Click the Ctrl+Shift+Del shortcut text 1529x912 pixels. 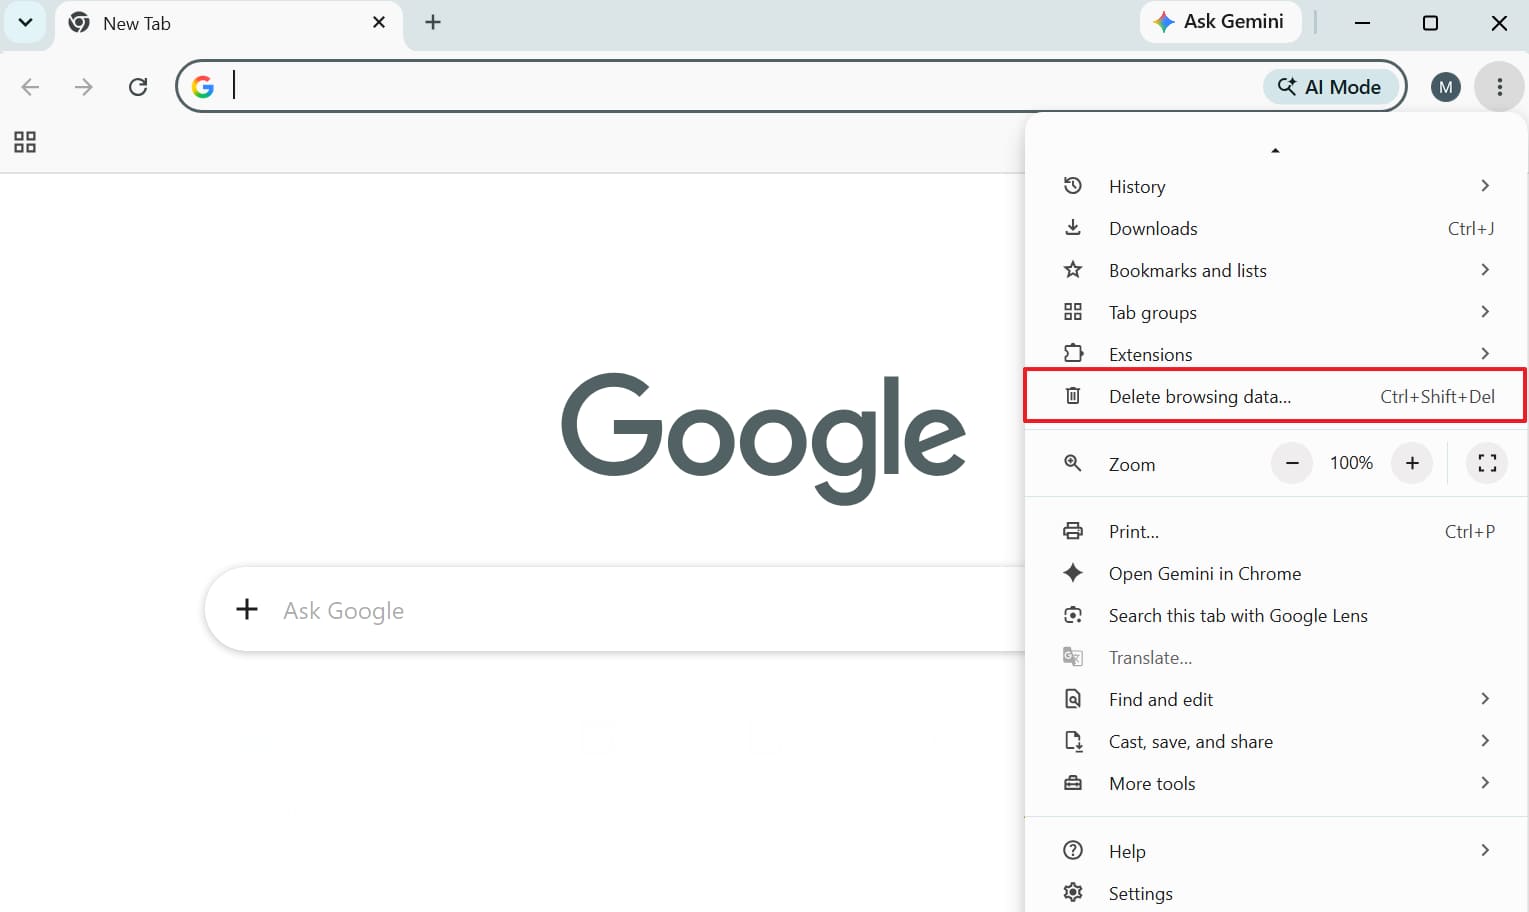pos(1438,396)
